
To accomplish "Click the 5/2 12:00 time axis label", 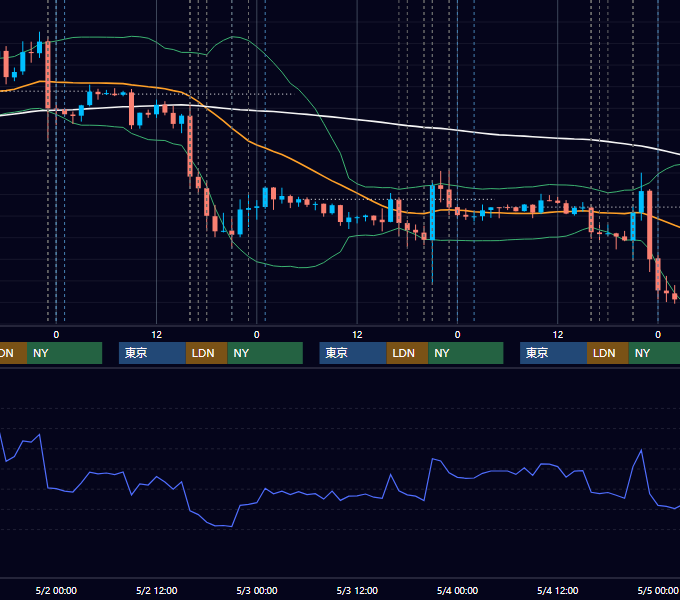I will point(157,590).
